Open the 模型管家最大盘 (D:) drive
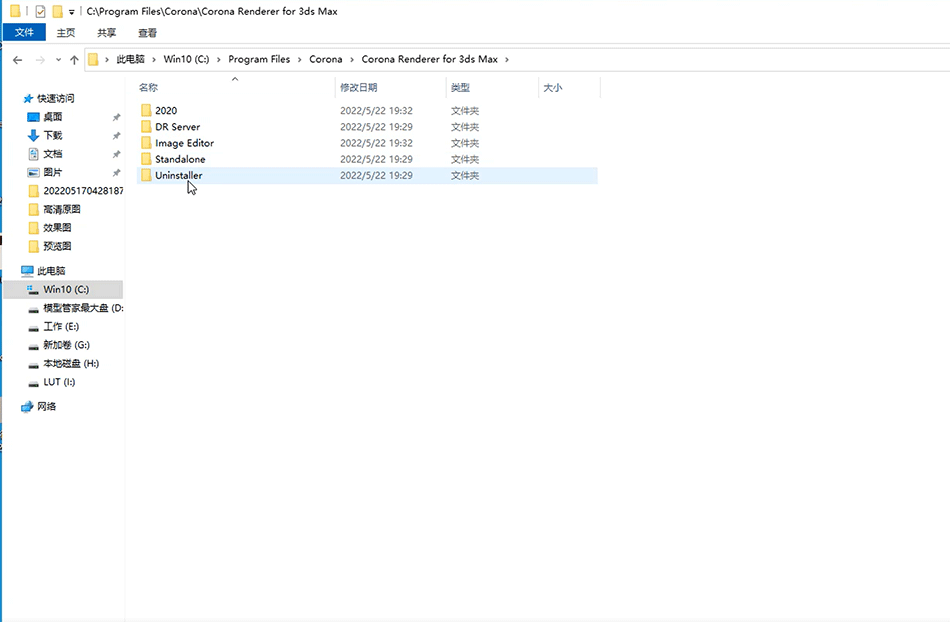Viewport: 950px width, 622px height. 83,308
